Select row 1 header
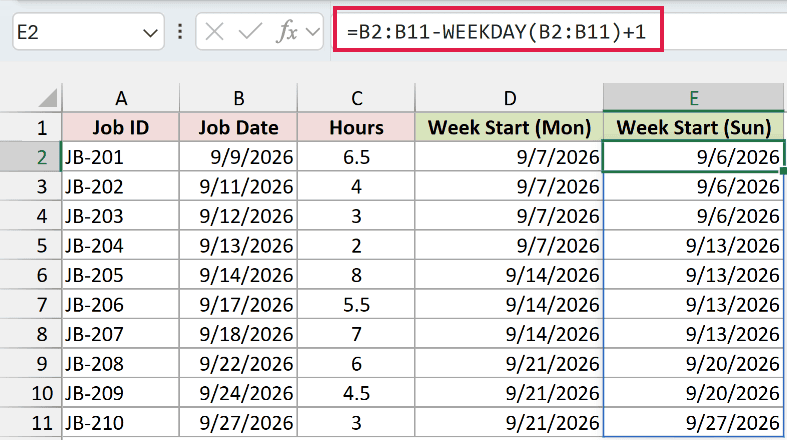This screenshot has height=440, width=787. 31,127
